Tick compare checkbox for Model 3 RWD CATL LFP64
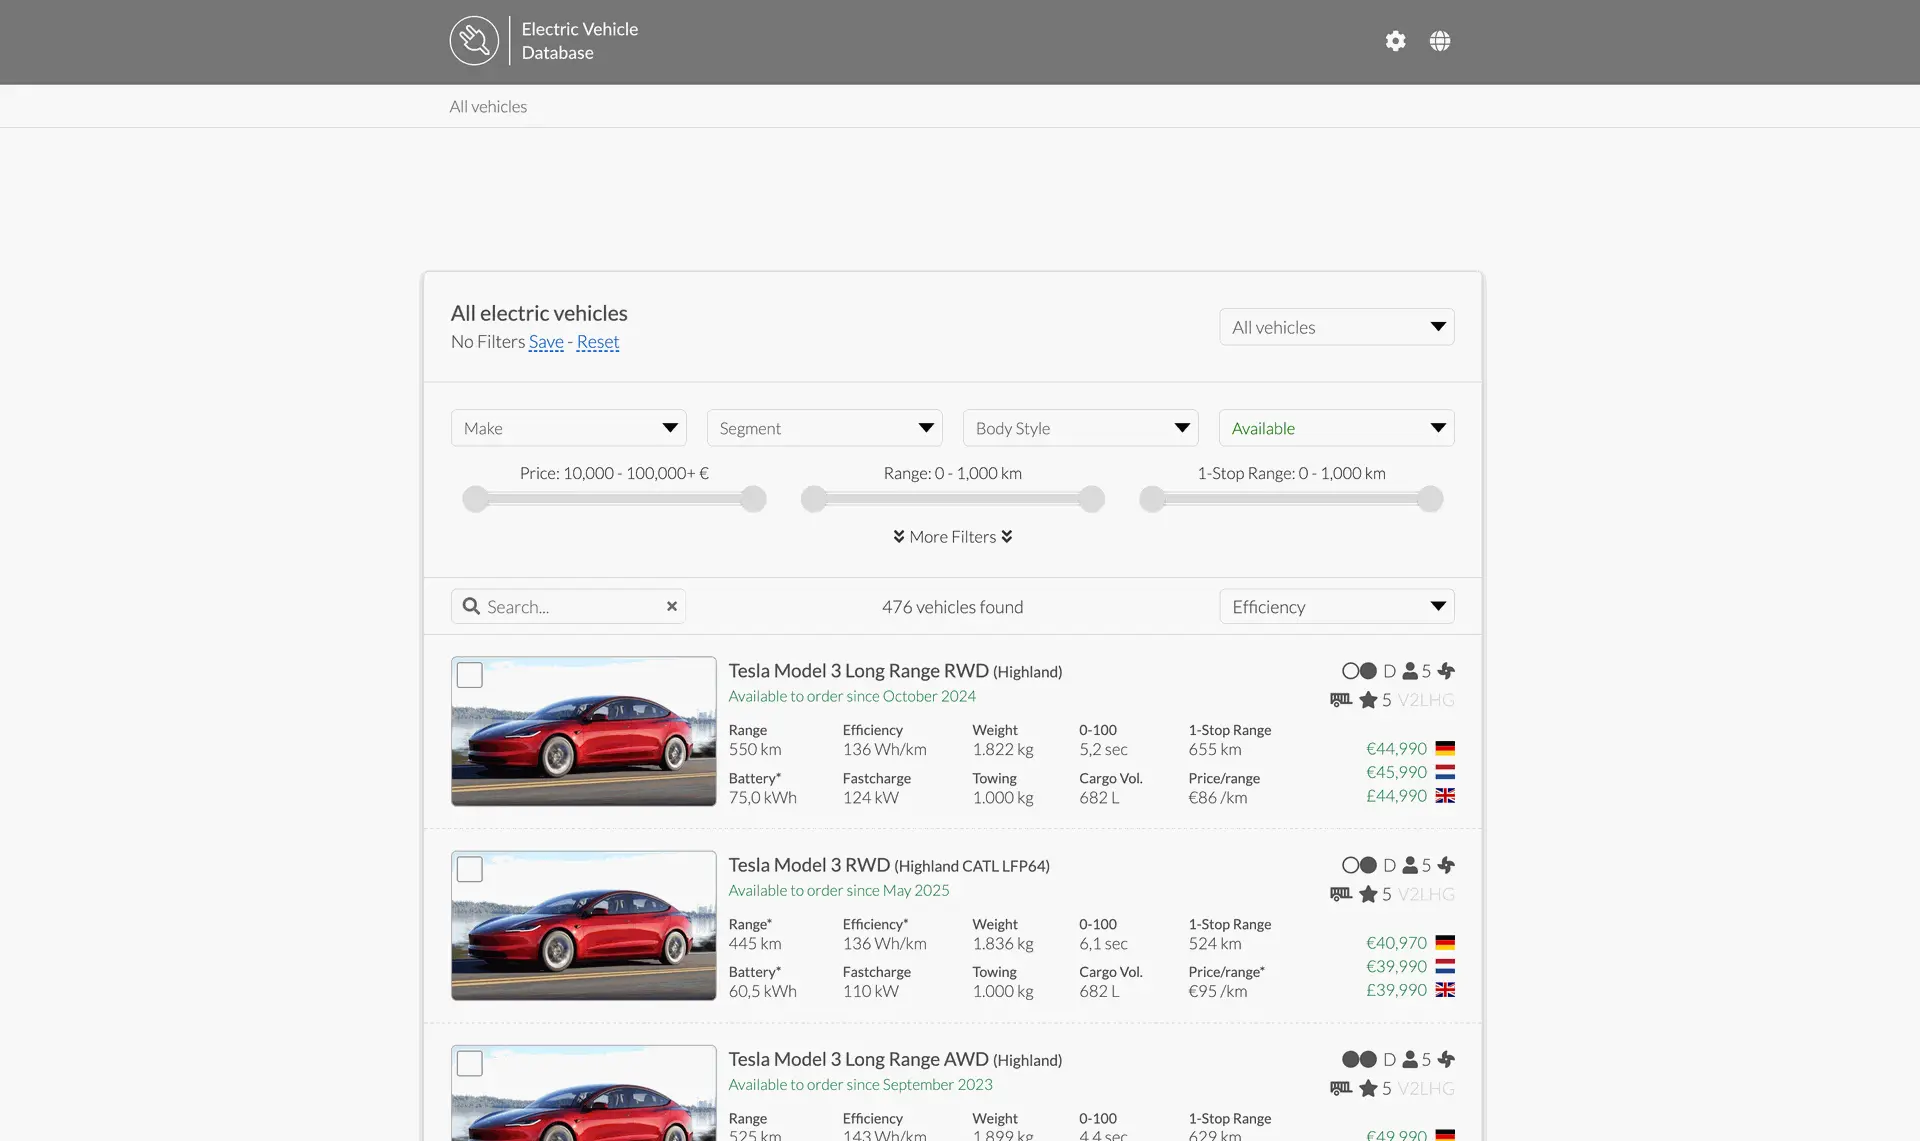 469,869
